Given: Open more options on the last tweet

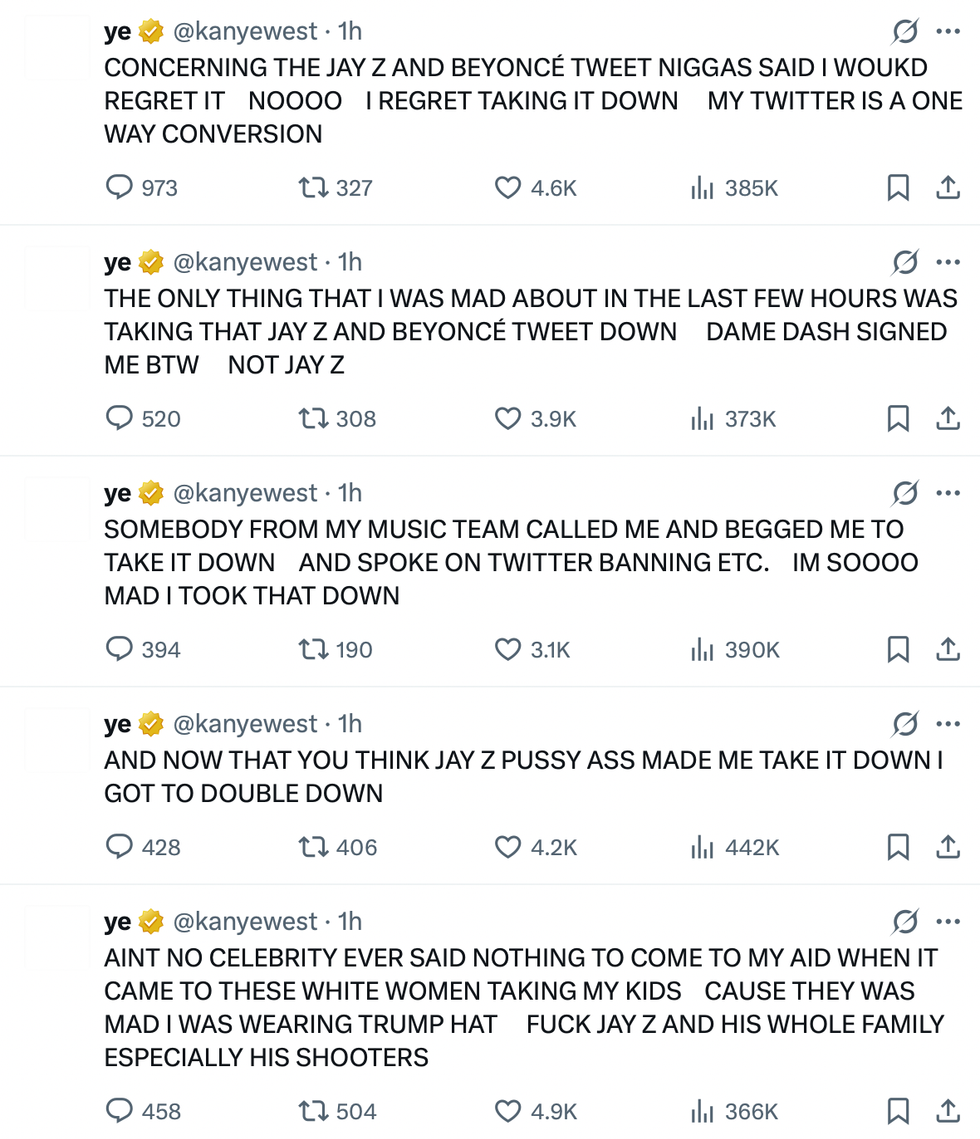Looking at the screenshot, I should coord(947,921).
